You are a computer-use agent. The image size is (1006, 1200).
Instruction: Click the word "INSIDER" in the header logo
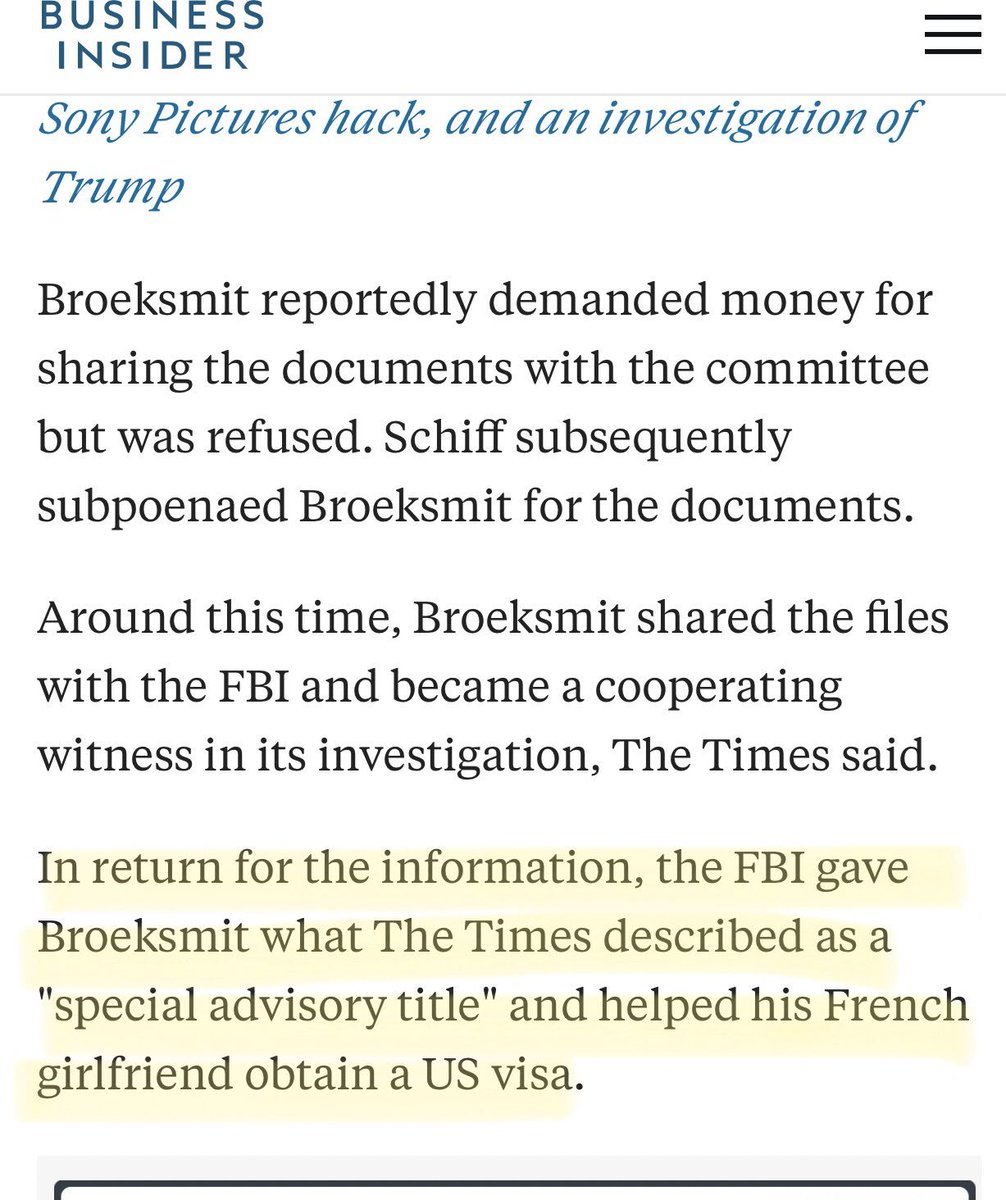pyautogui.click(x=151, y=54)
